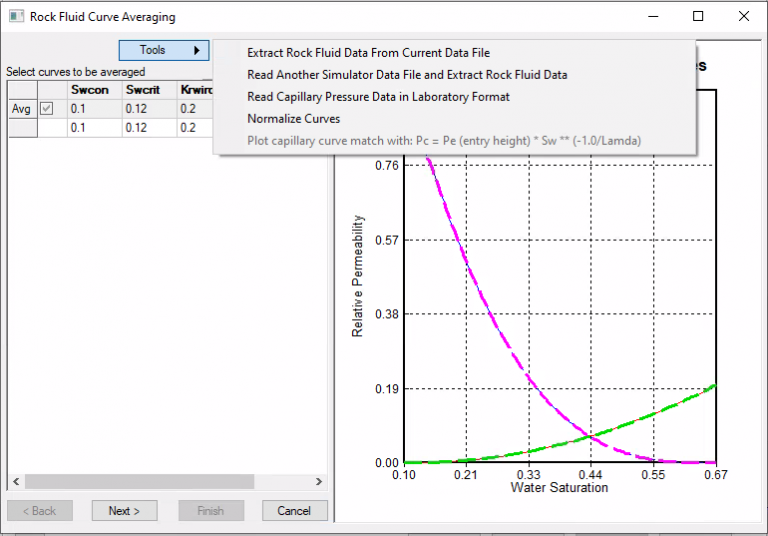Click the right scroll arrow of the table

pyautogui.click(x=319, y=482)
